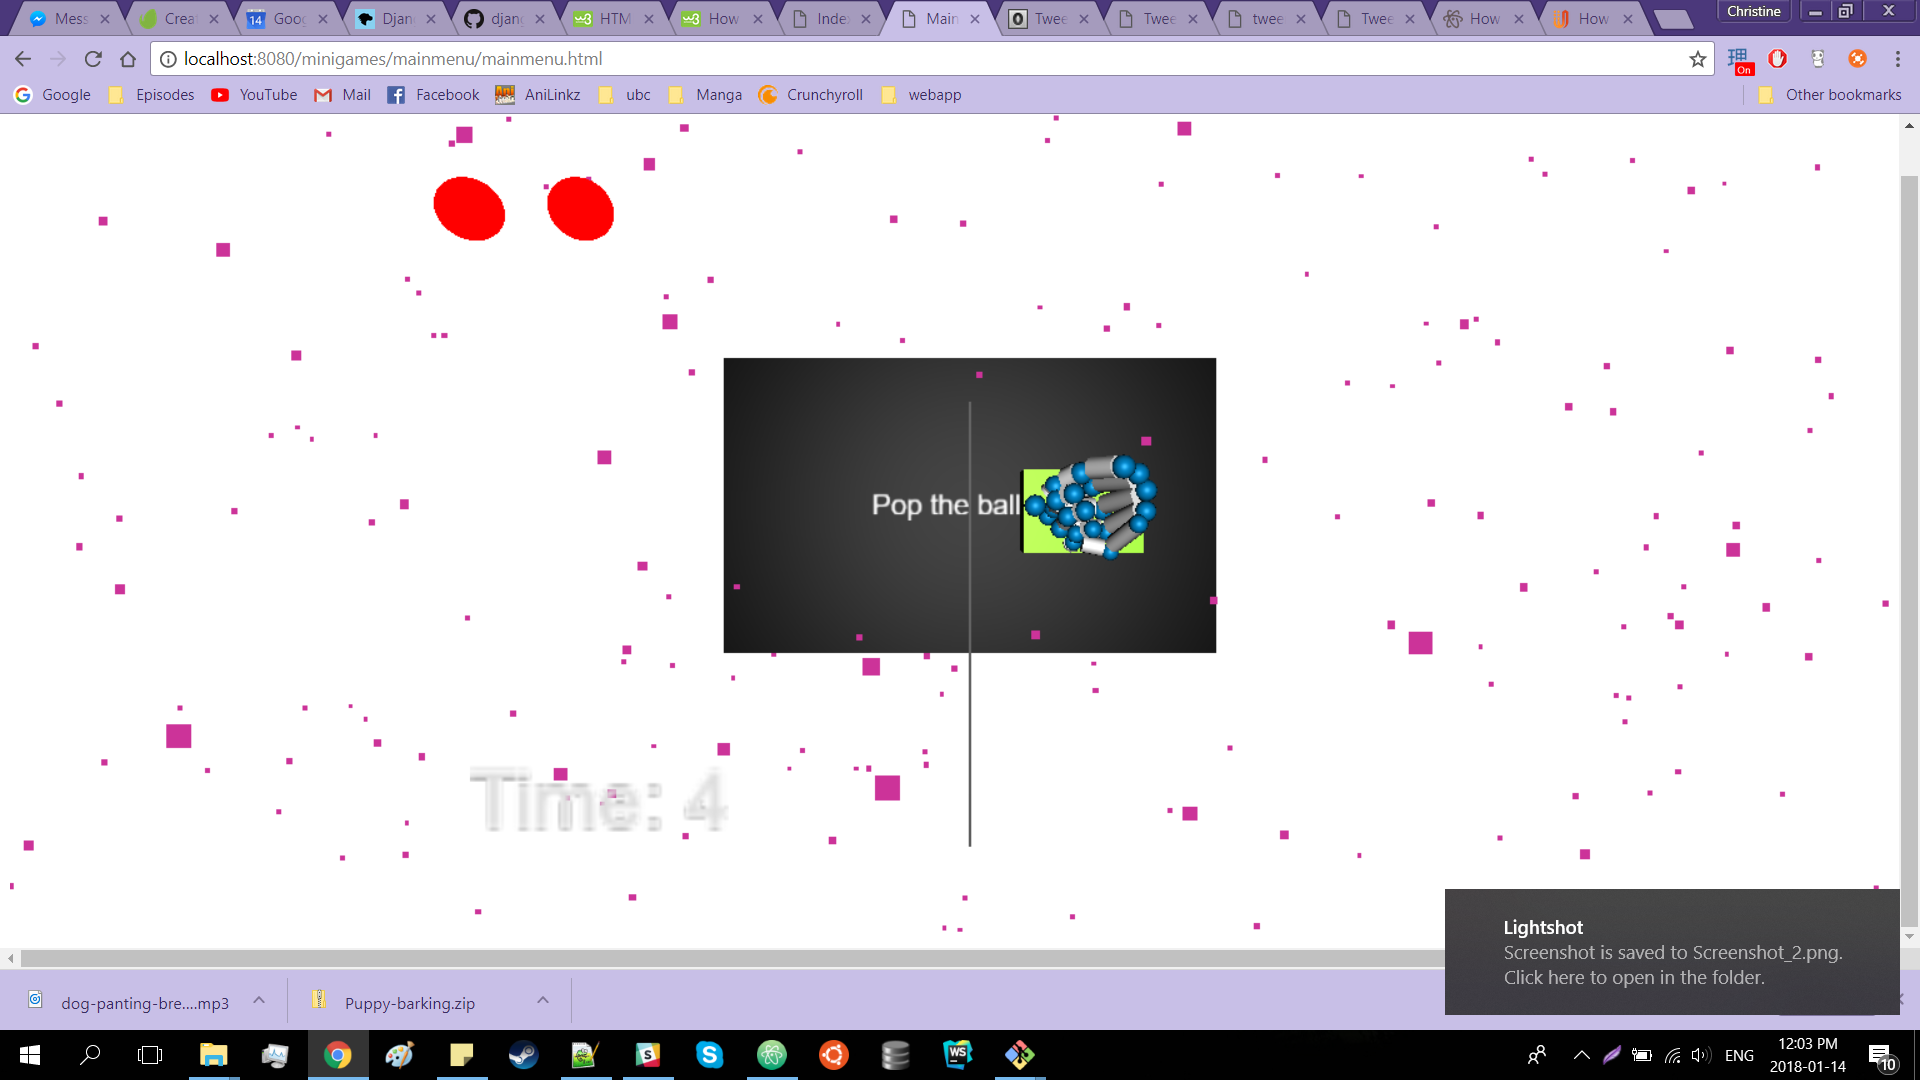Click the left red circle
This screenshot has width=1920, height=1080.
click(x=469, y=208)
